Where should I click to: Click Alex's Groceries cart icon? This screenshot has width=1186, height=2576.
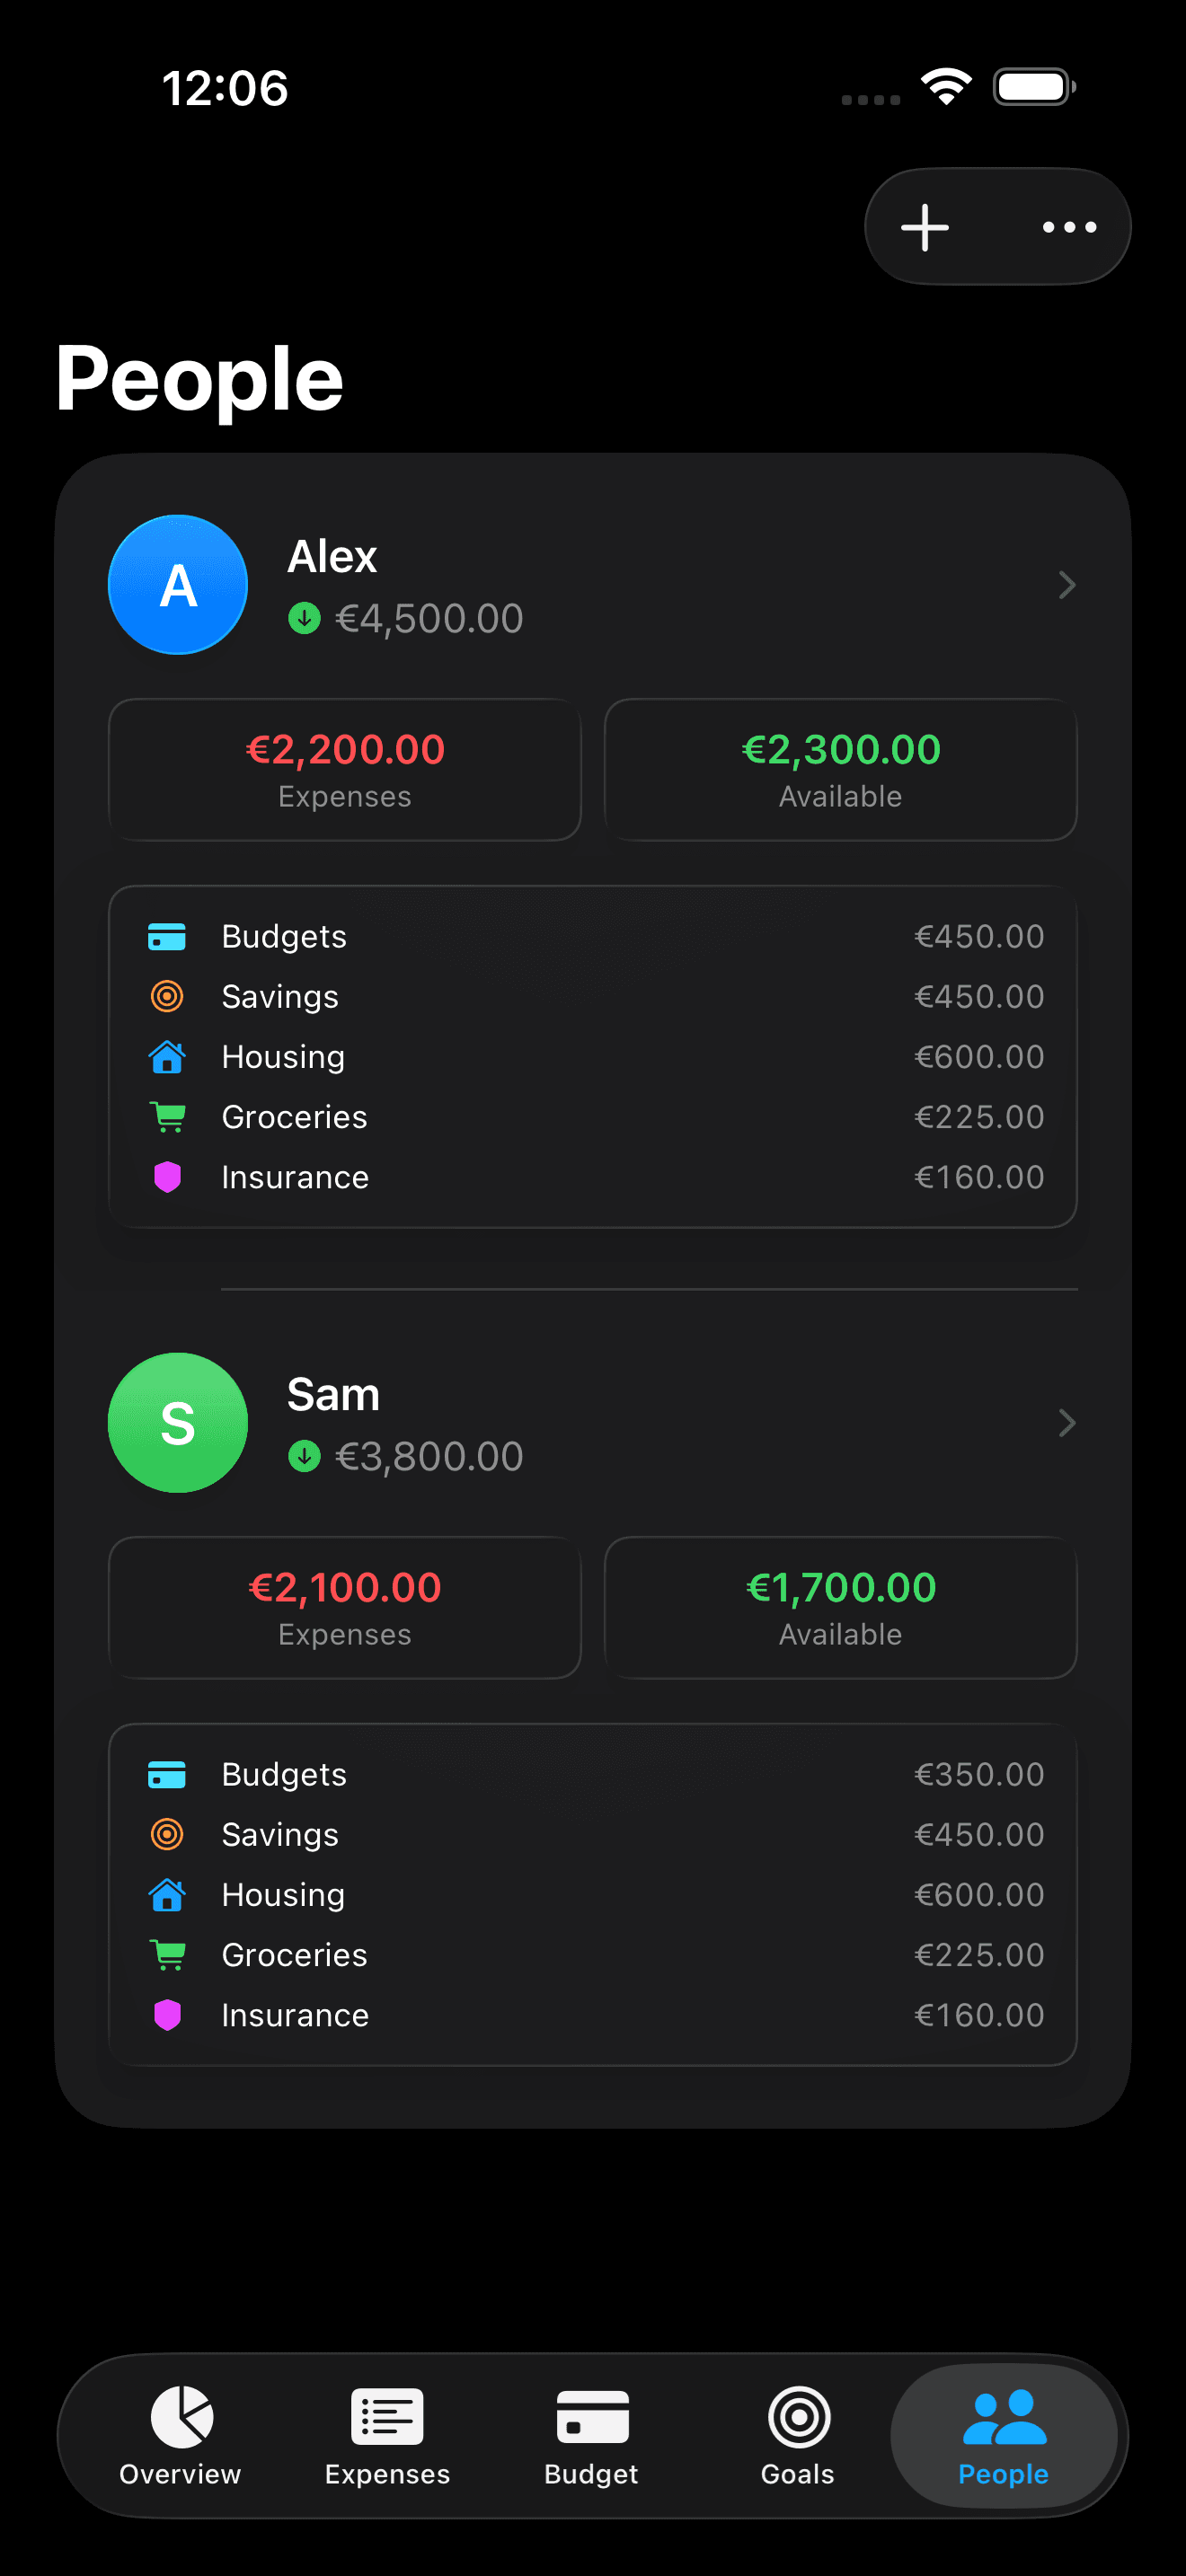pos(167,1117)
